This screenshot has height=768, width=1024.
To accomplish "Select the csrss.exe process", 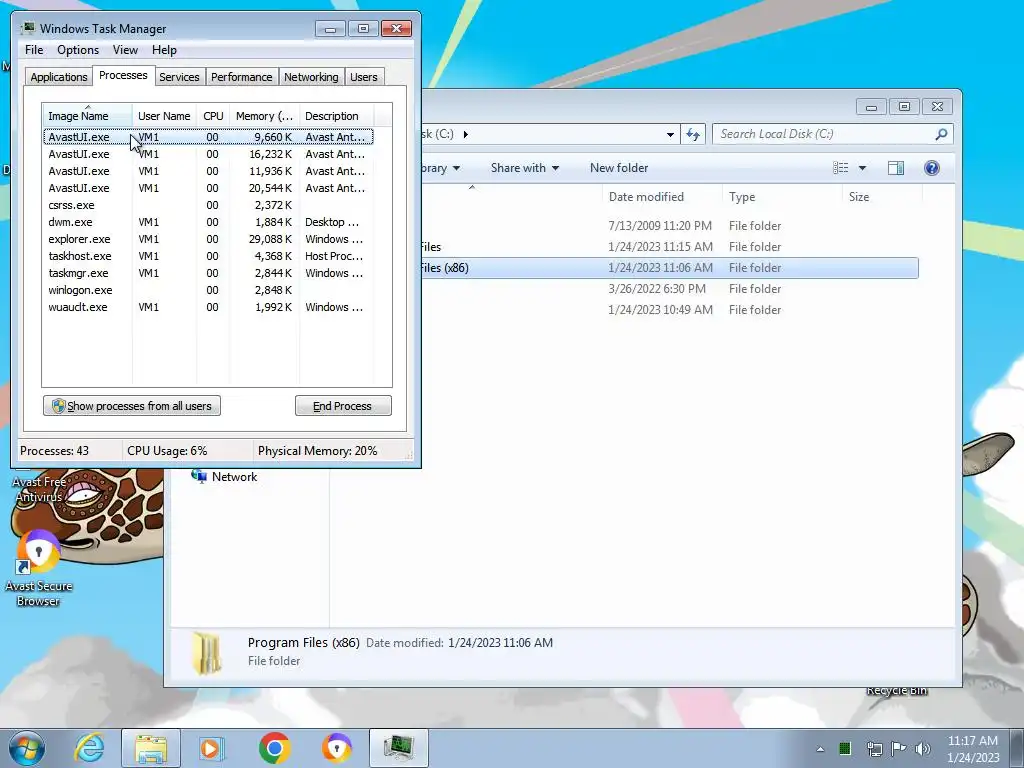I will [208, 205].
